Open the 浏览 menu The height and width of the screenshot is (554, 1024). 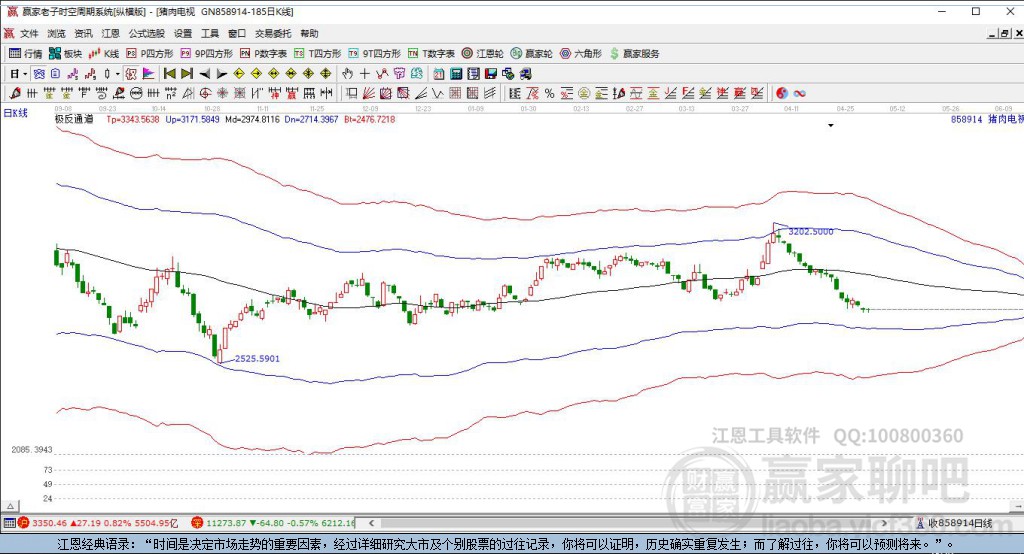click(56, 33)
